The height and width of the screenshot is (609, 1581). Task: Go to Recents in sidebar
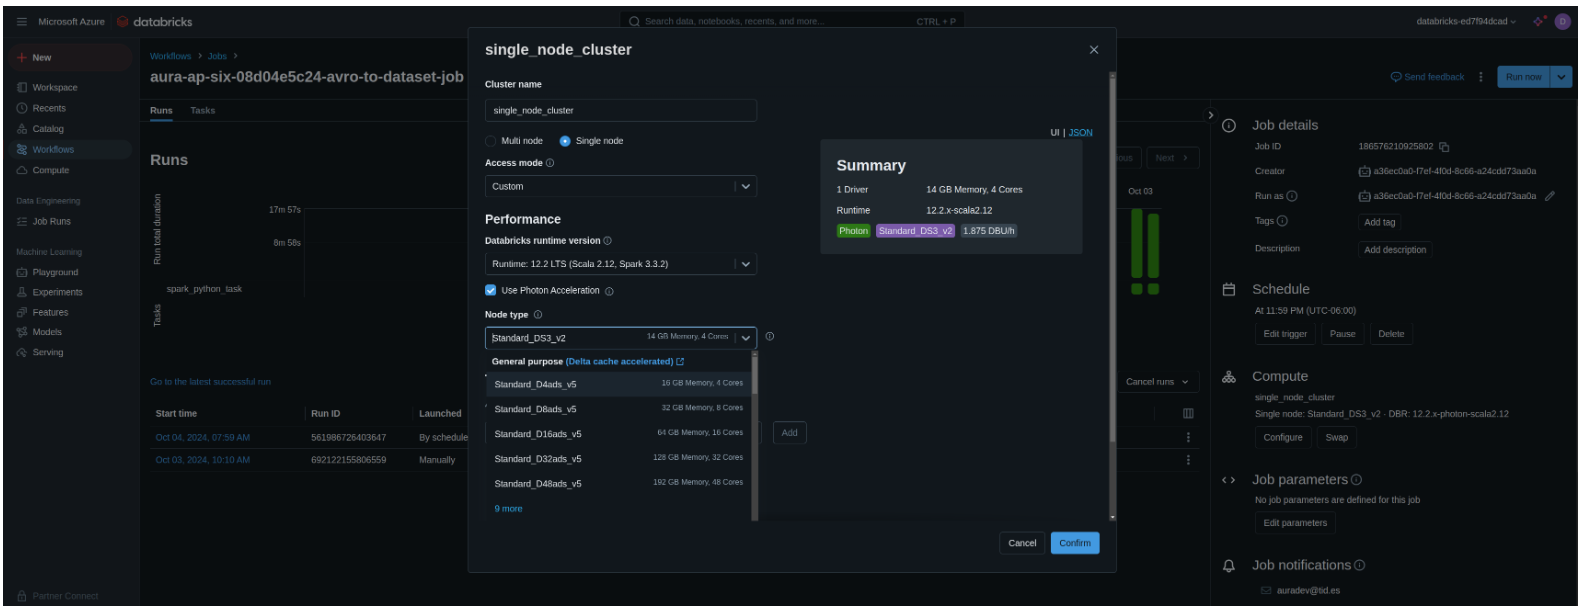tap(48, 108)
